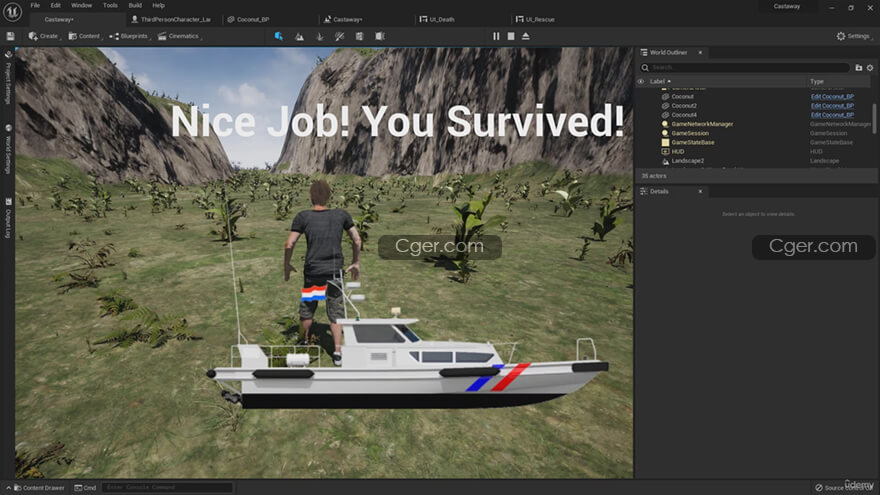Click the GameStateBase actor icon

pos(665,143)
